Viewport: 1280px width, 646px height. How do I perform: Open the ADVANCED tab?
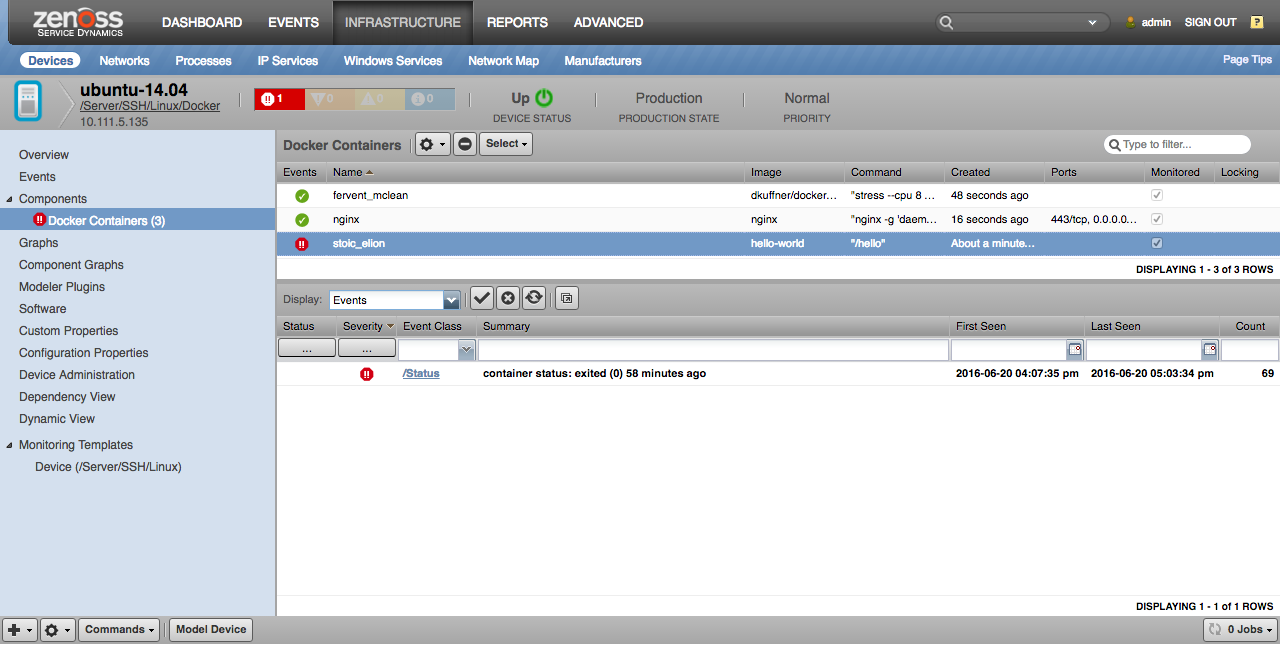[x=608, y=22]
